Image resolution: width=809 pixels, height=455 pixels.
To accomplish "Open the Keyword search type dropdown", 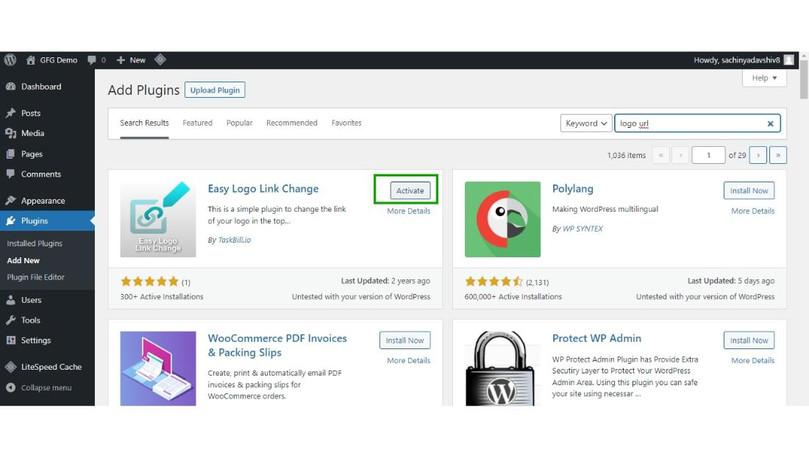I will point(586,124).
